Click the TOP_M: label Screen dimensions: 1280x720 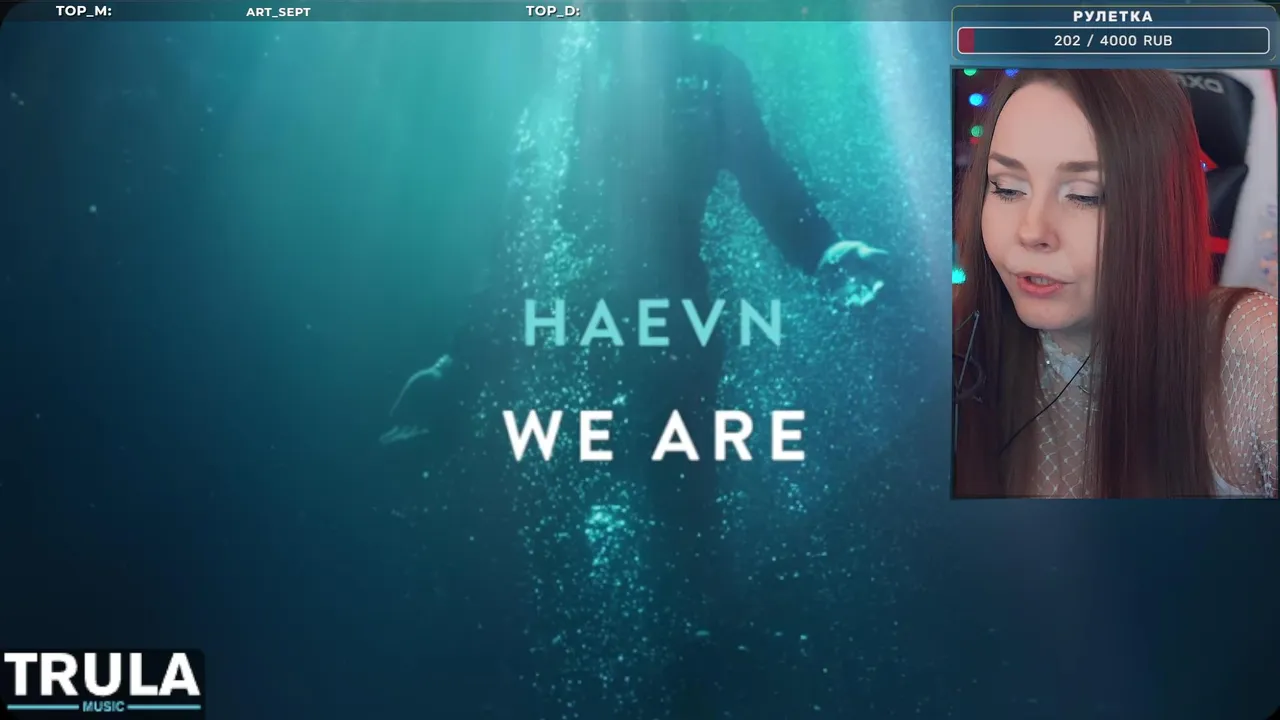tap(84, 11)
